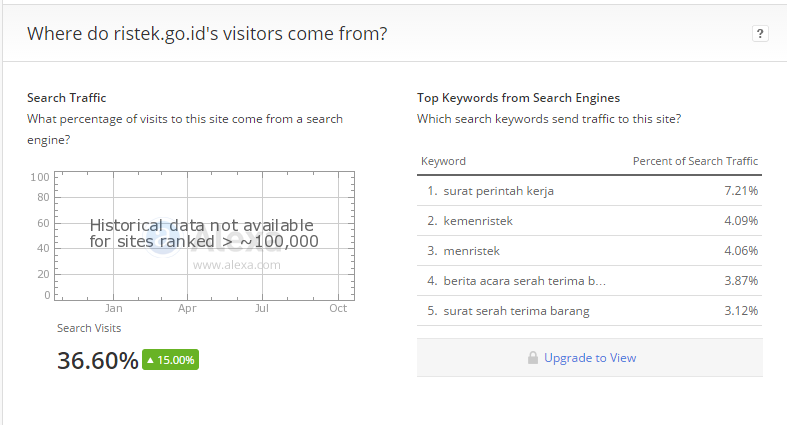Click the www.alexa.com text in the chart
The height and width of the screenshot is (425, 796).
[237, 265]
